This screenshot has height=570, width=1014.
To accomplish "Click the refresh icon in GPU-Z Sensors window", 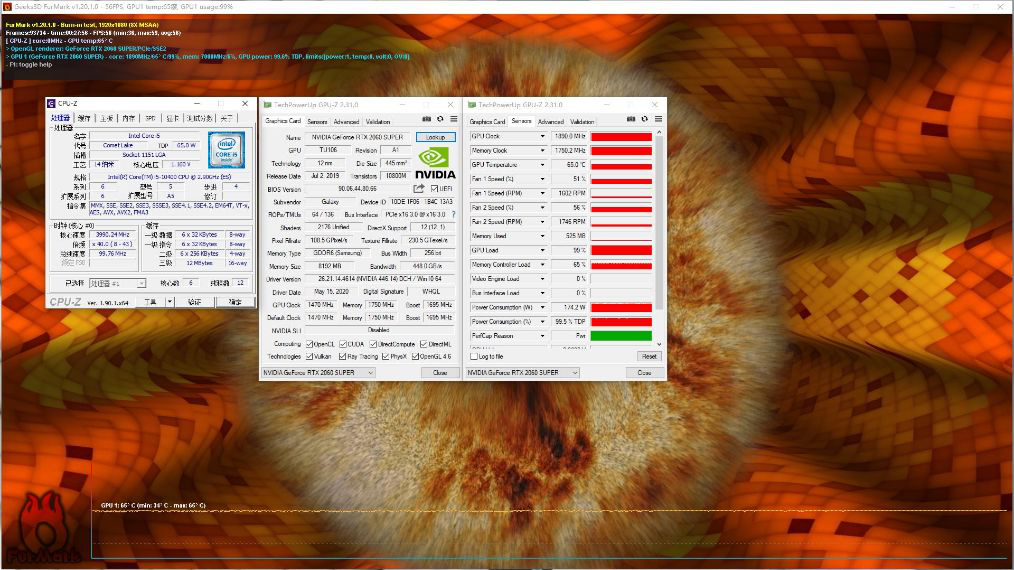I will 645,121.
